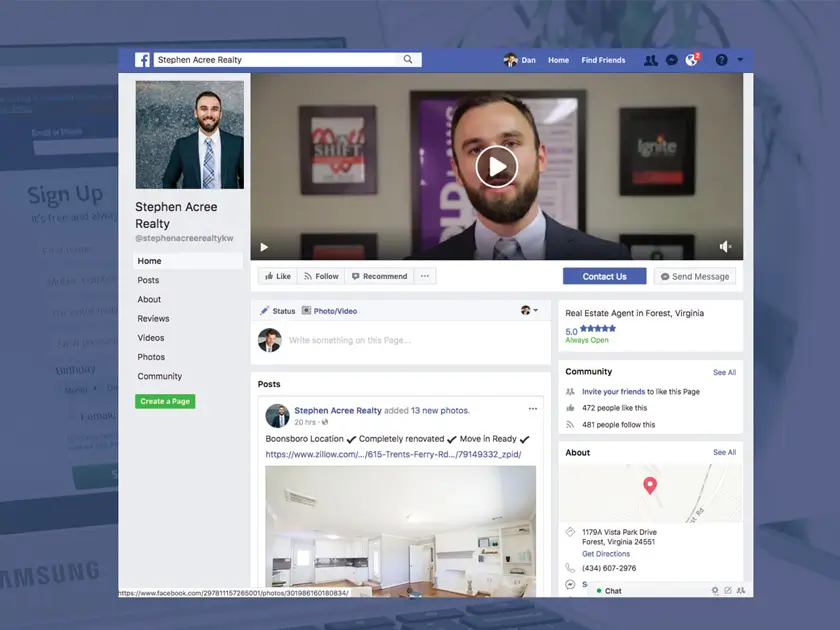Image resolution: width=840 pixels, height=630 pixels.
Task: Follow the Stephen Acree Realty page
Action: pos(321,276)
